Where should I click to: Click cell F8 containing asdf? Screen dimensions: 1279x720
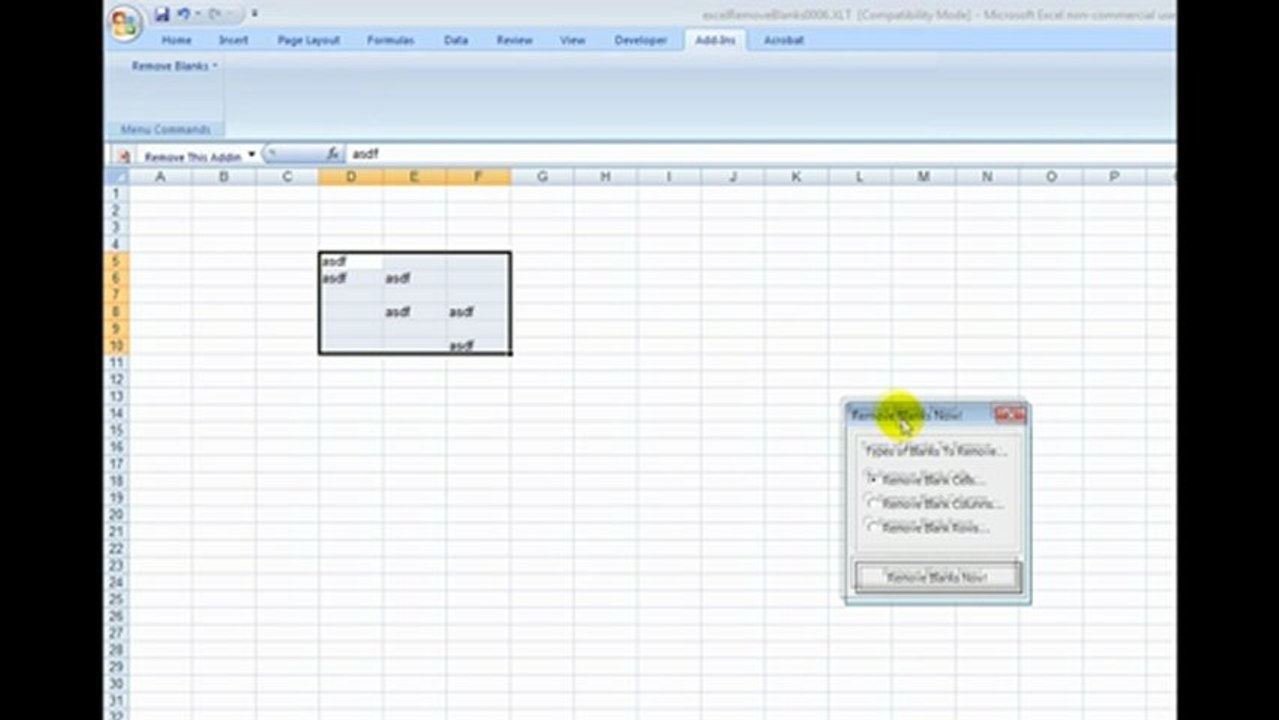pos(478,312)
